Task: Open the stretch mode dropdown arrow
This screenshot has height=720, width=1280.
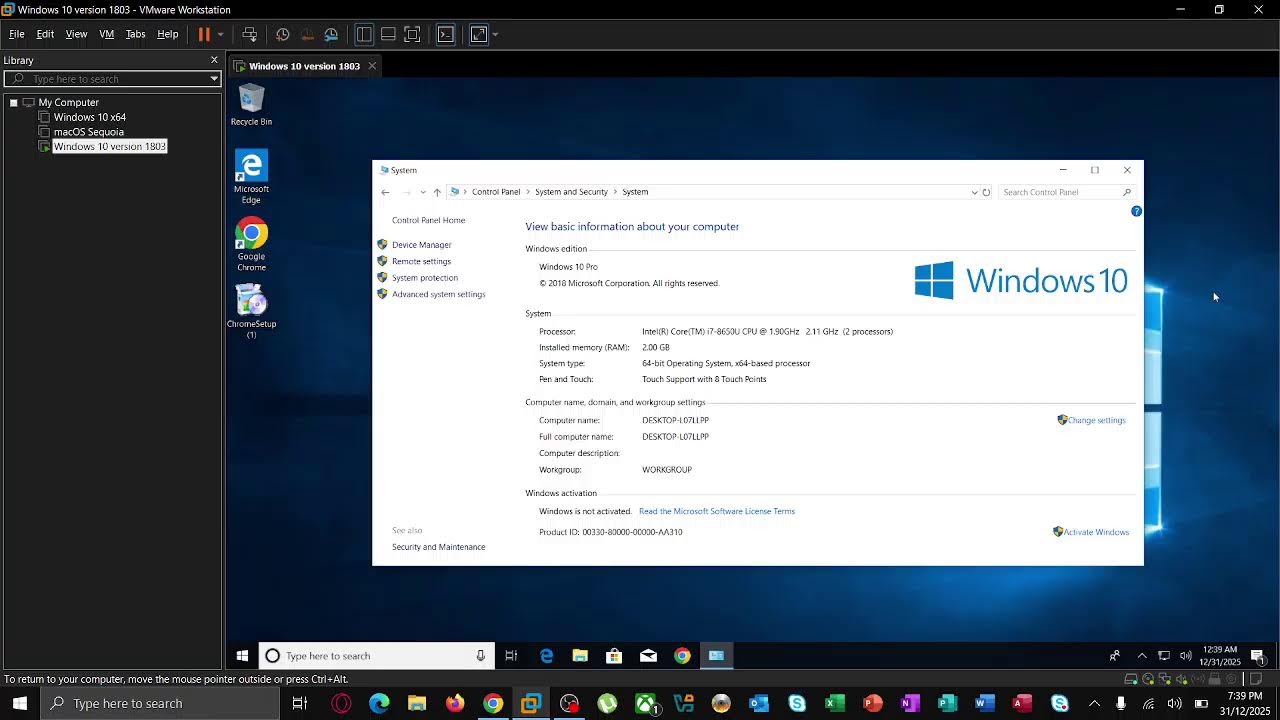Action: (495, 34)
